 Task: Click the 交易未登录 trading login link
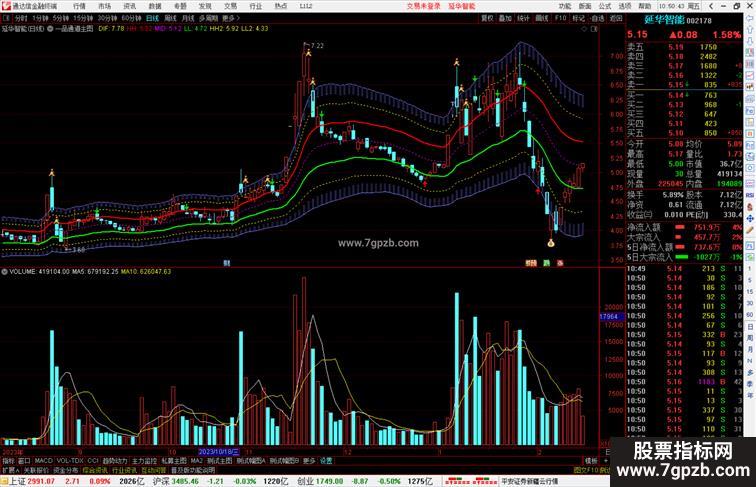coord(423,6)
